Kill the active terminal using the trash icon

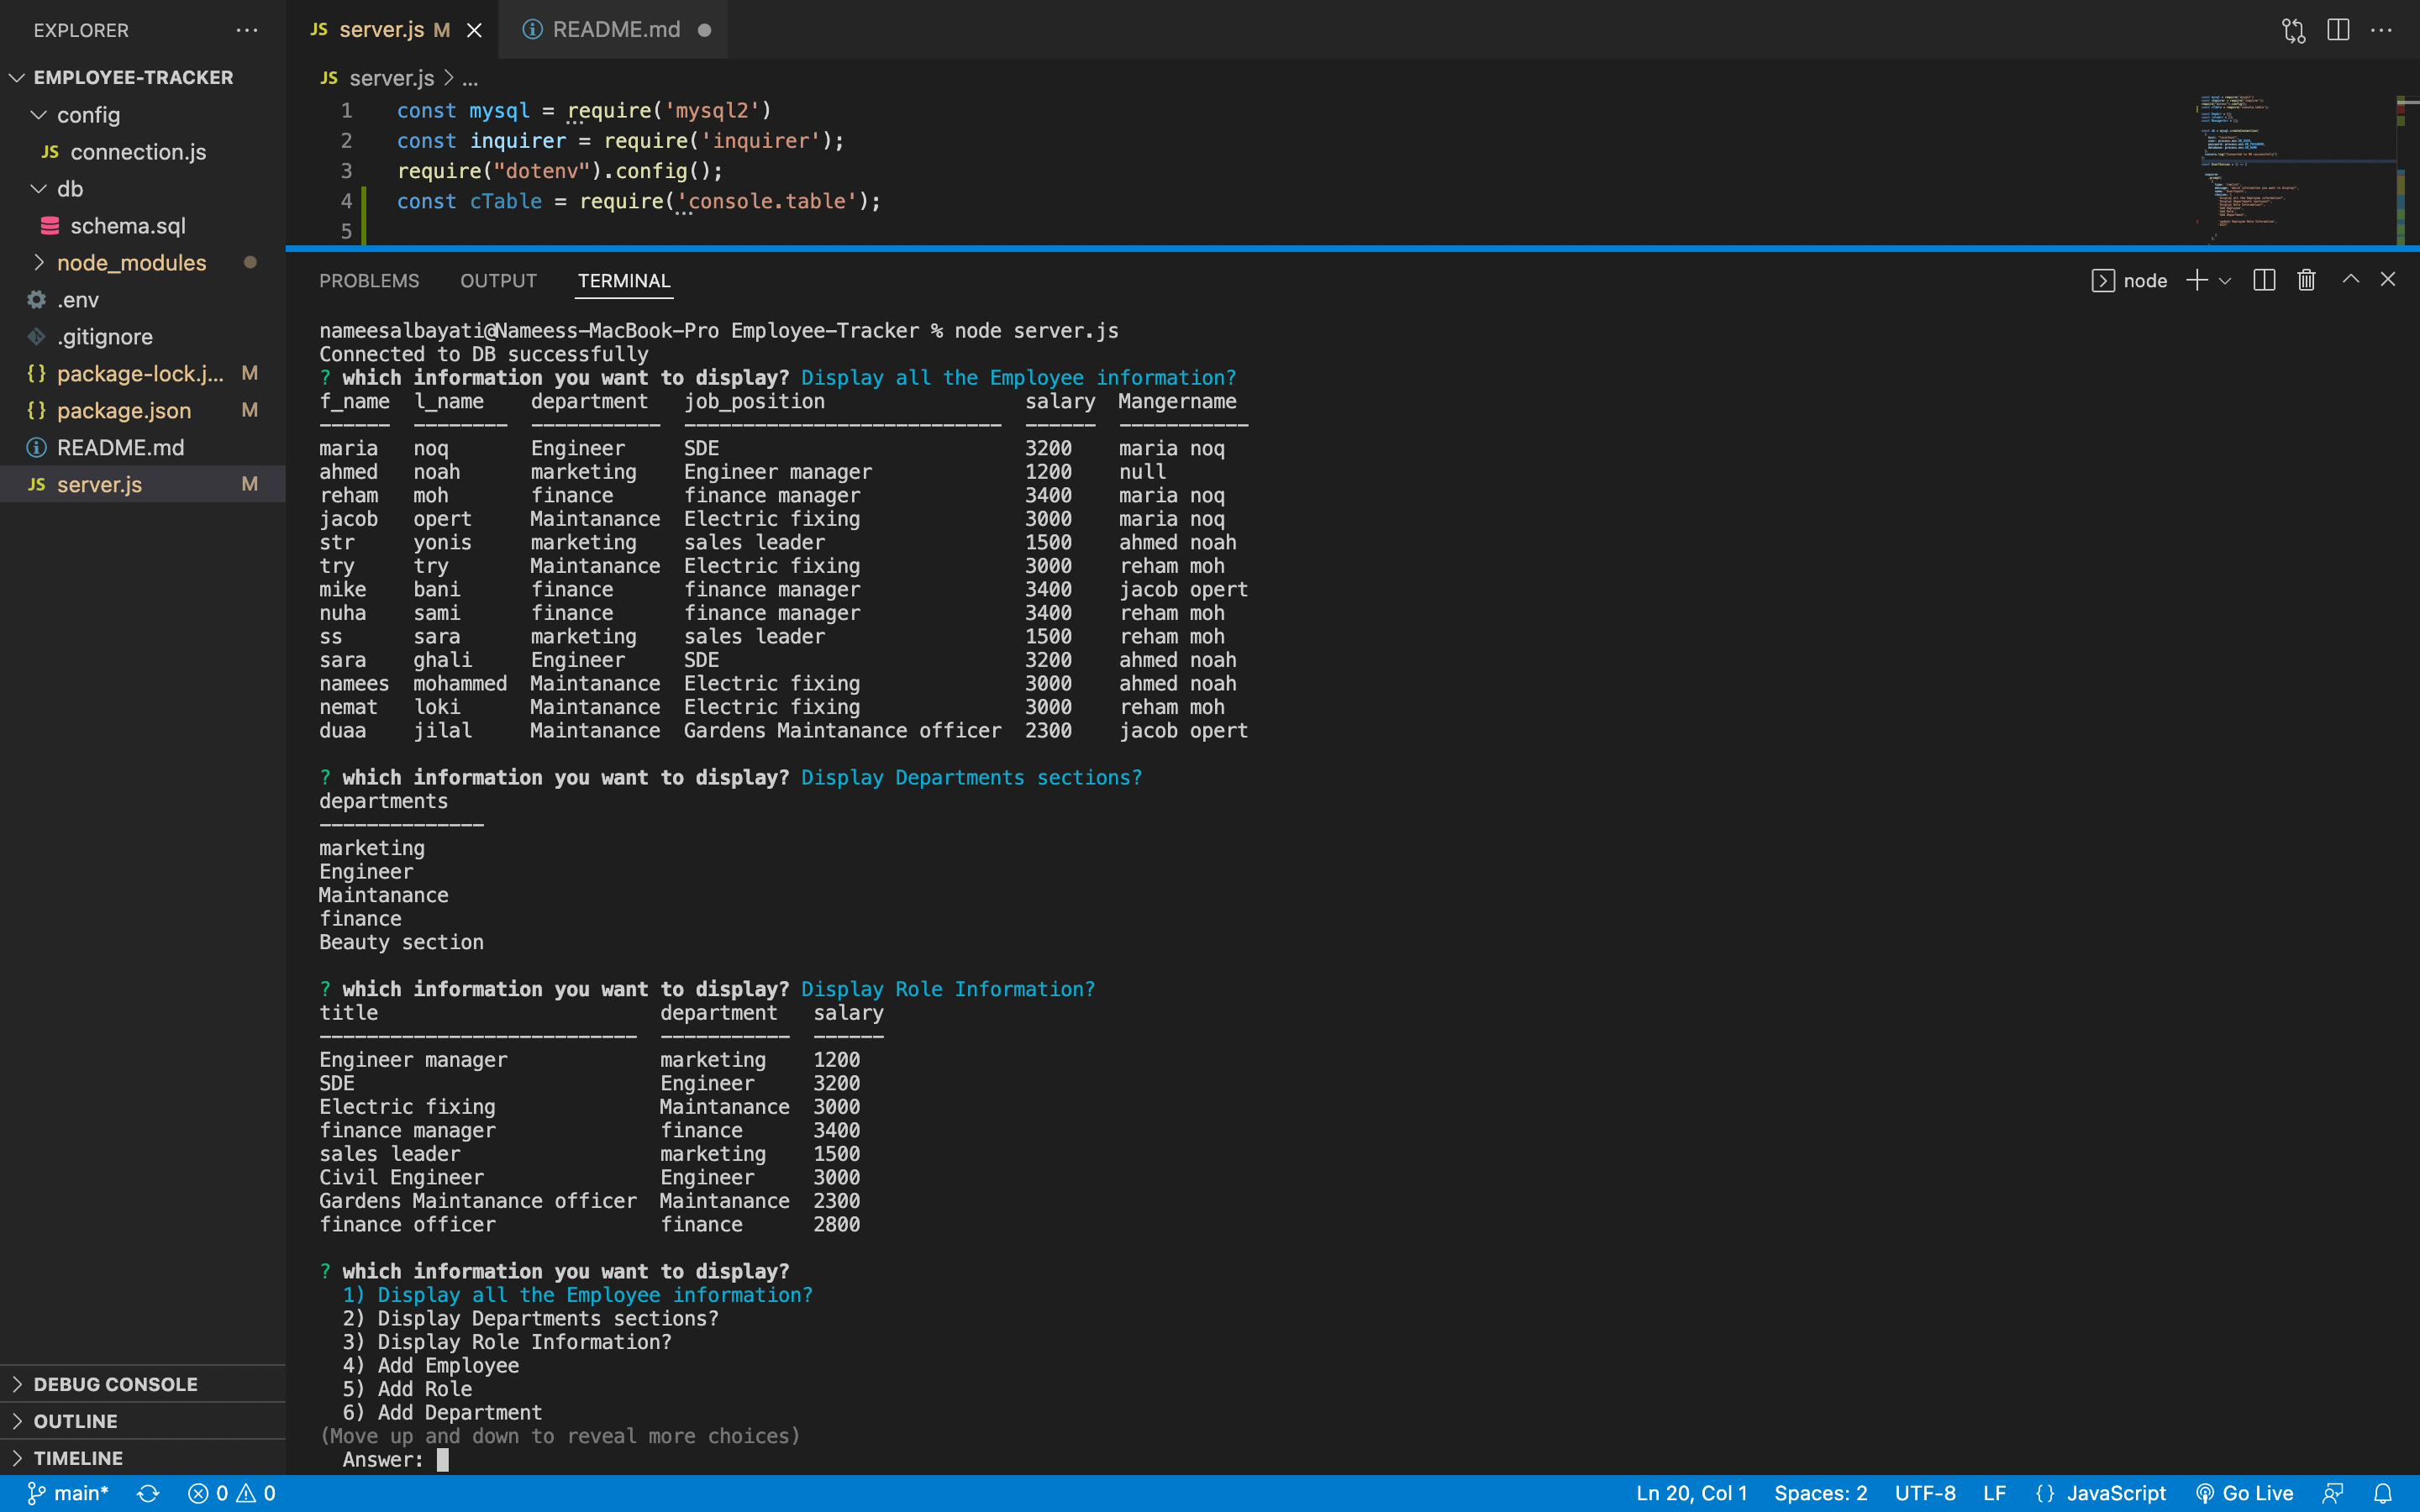click(x=2306, y=280)
